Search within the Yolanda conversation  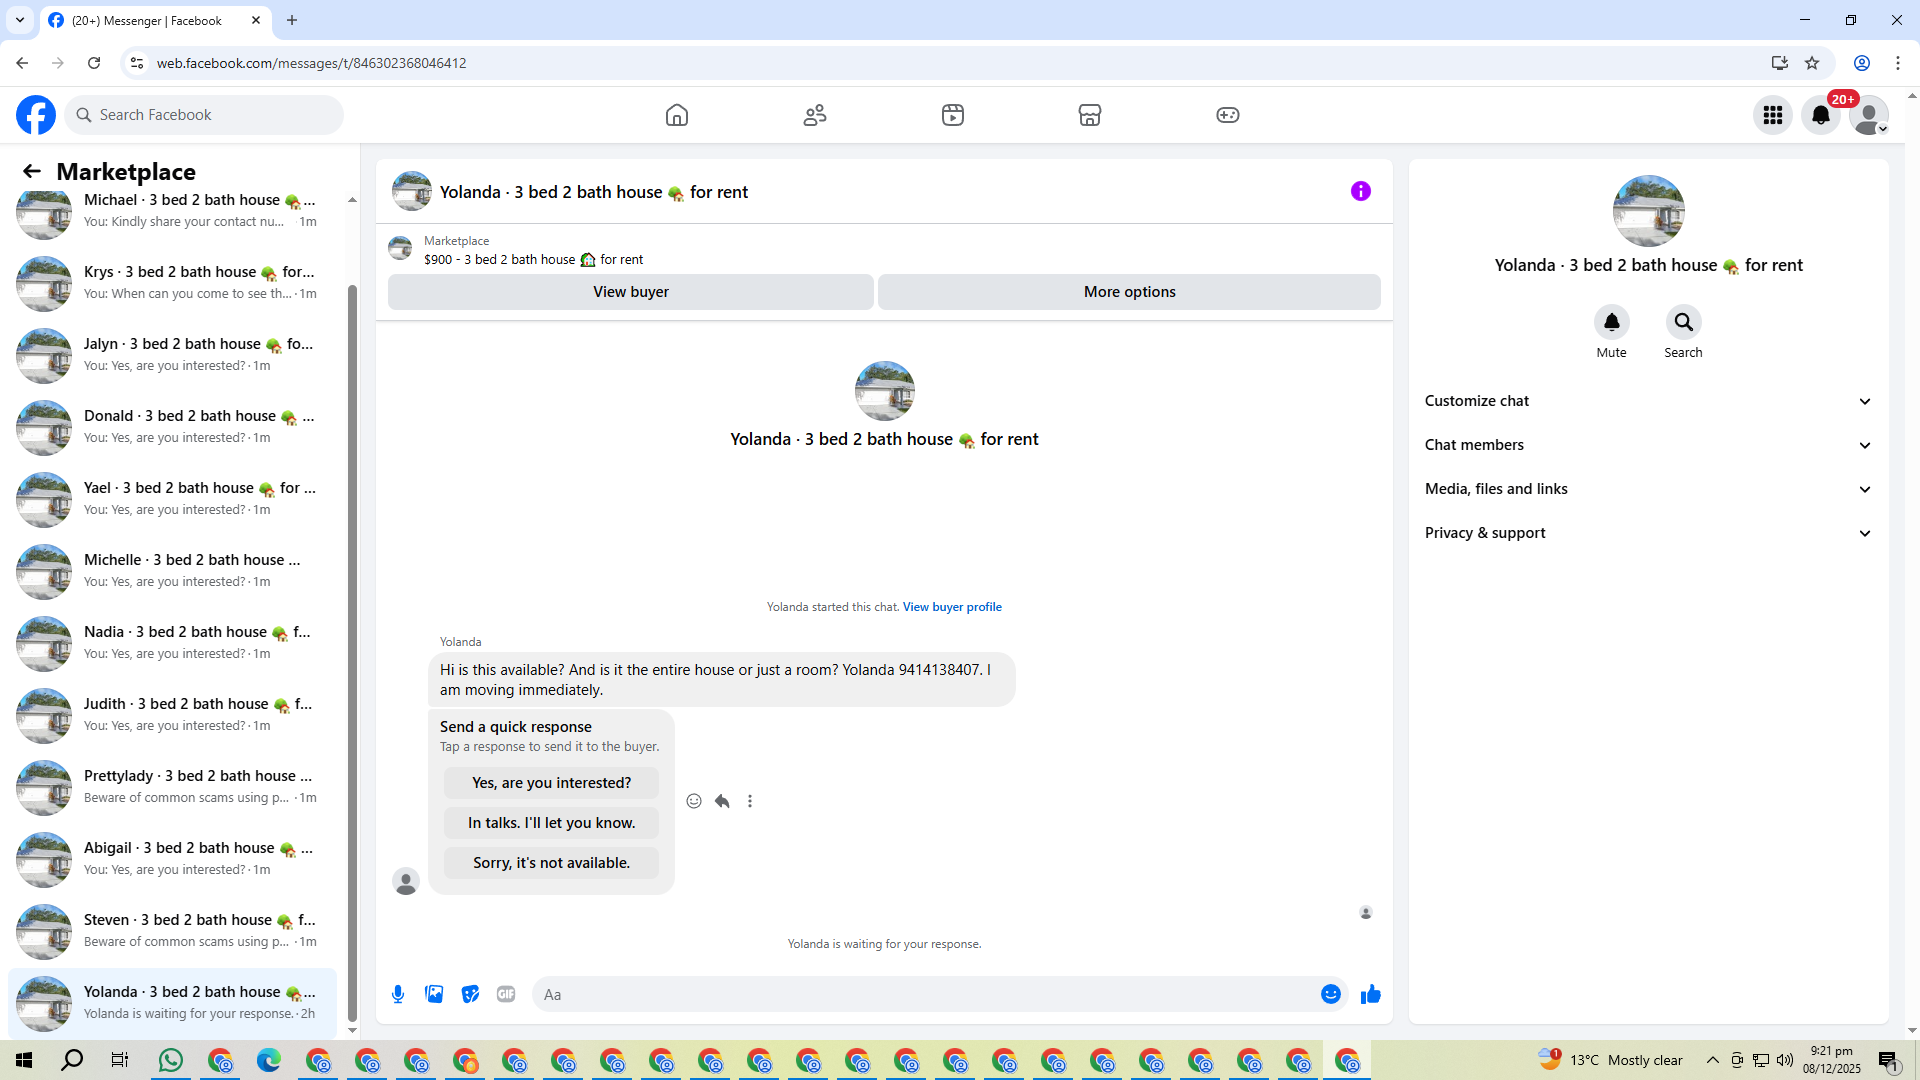coord(1684,322)
